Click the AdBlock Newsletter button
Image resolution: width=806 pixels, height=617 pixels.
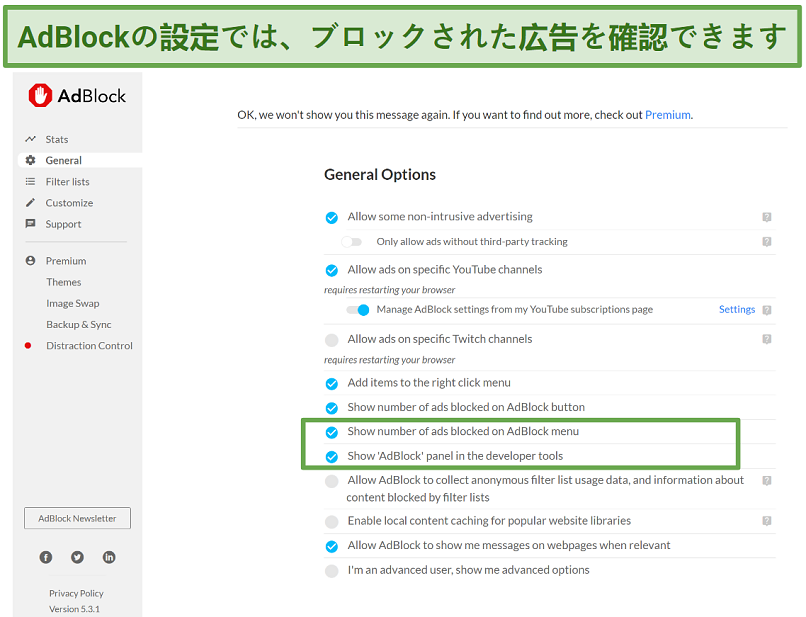point(77,518)
